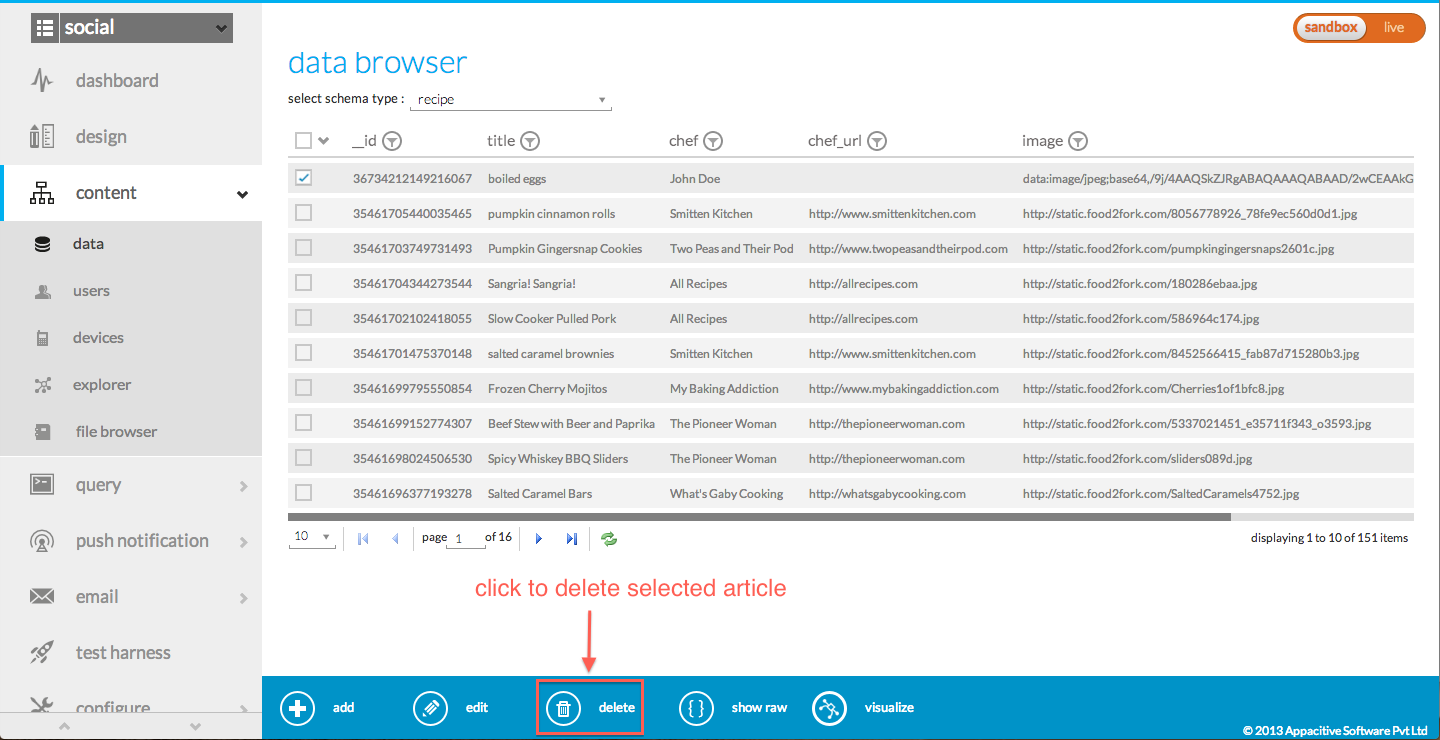Check the Frozen Cherry Mojitos row
This screenshot has height=740, width=1440.
point(304,388)
